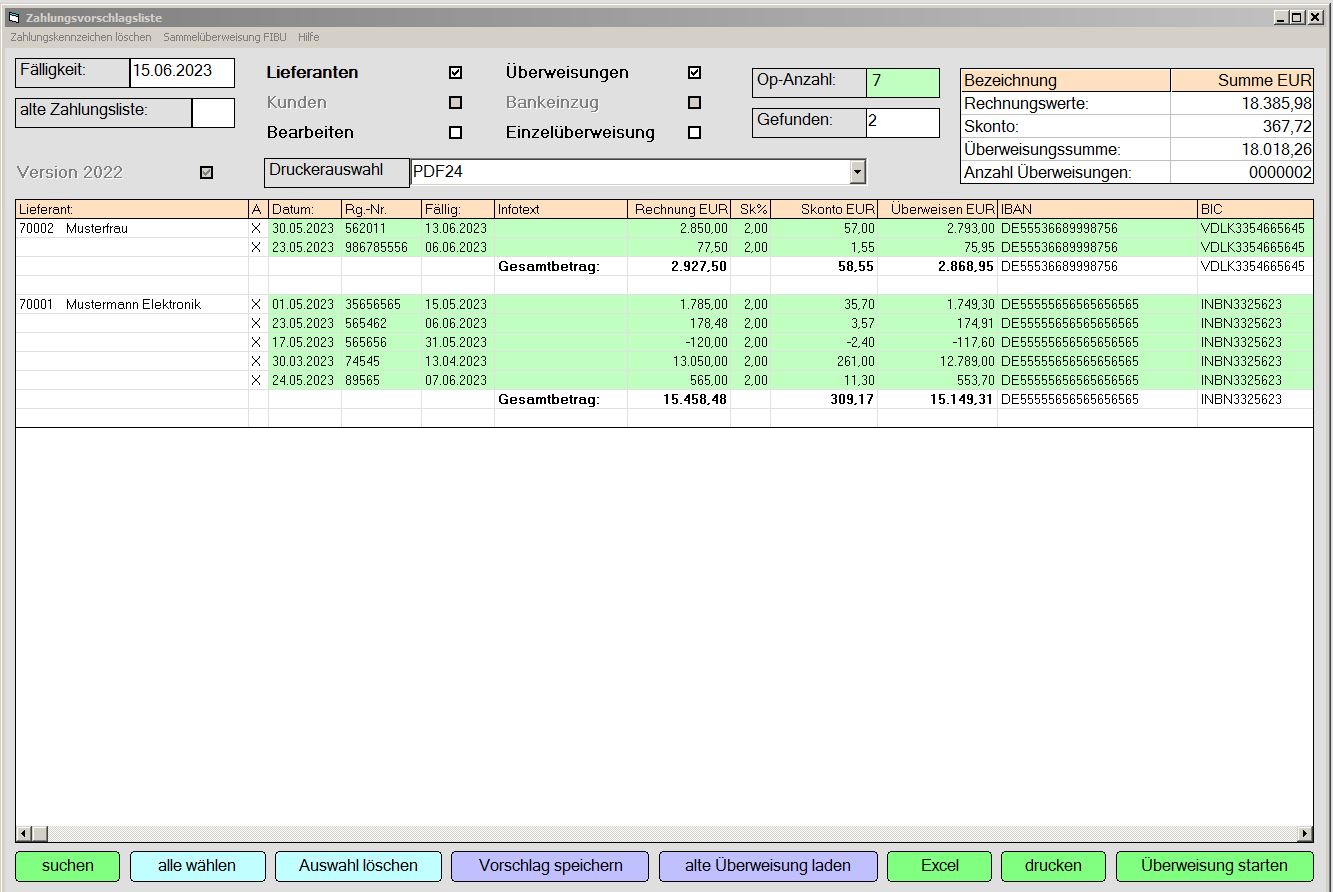Click Auswahl löschen button
1333x892 pixels.
point(358,866)
